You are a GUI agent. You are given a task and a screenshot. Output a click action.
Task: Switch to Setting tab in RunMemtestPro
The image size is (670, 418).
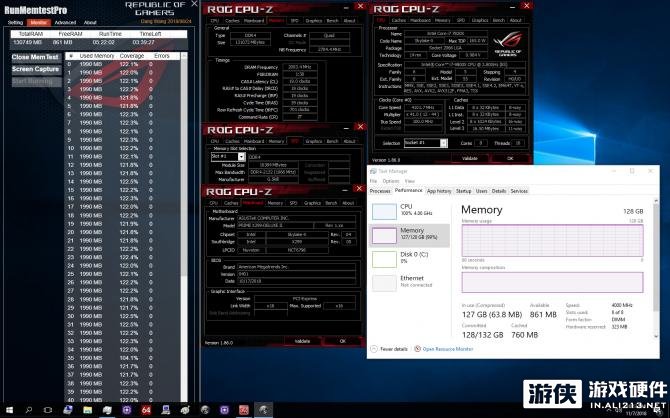[x=15, y=22]
